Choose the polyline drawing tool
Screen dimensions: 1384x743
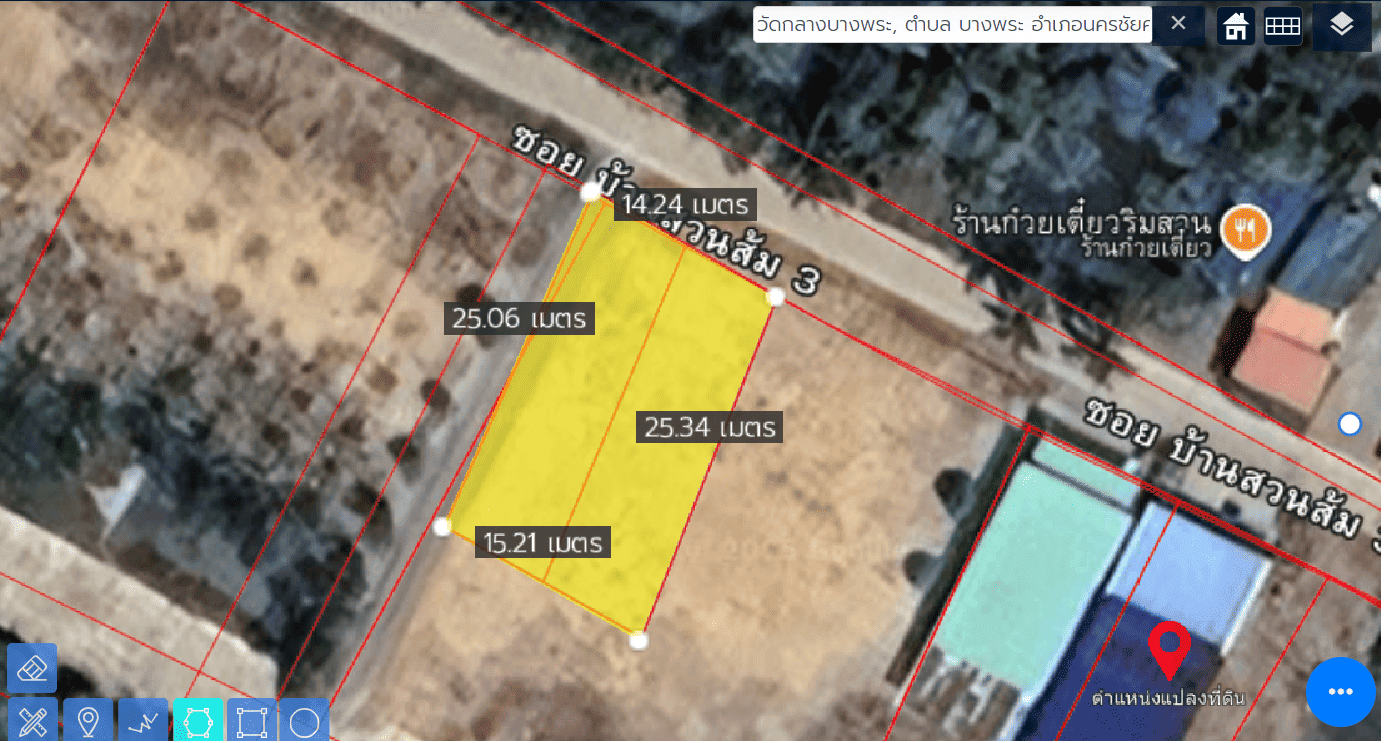[143, 720]
